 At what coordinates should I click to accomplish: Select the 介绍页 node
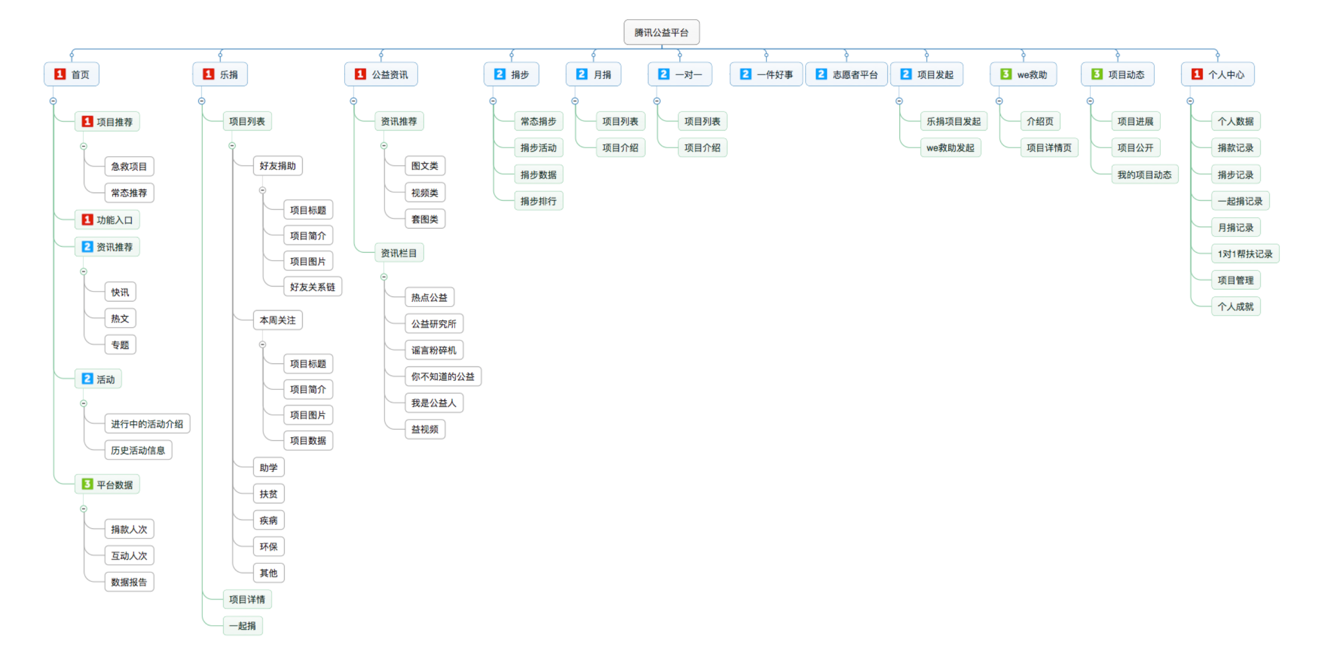tap(1040, 122)
